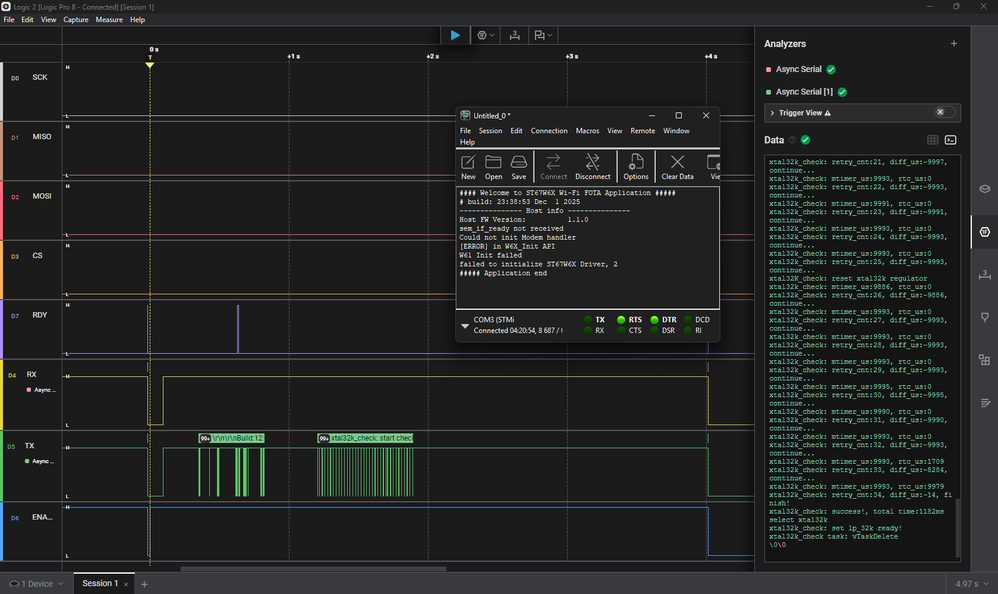The height and width of the screenshot is (594, 998).
Task: Open the Macros menu in terminal window
Action: click(x=586, y=131)
